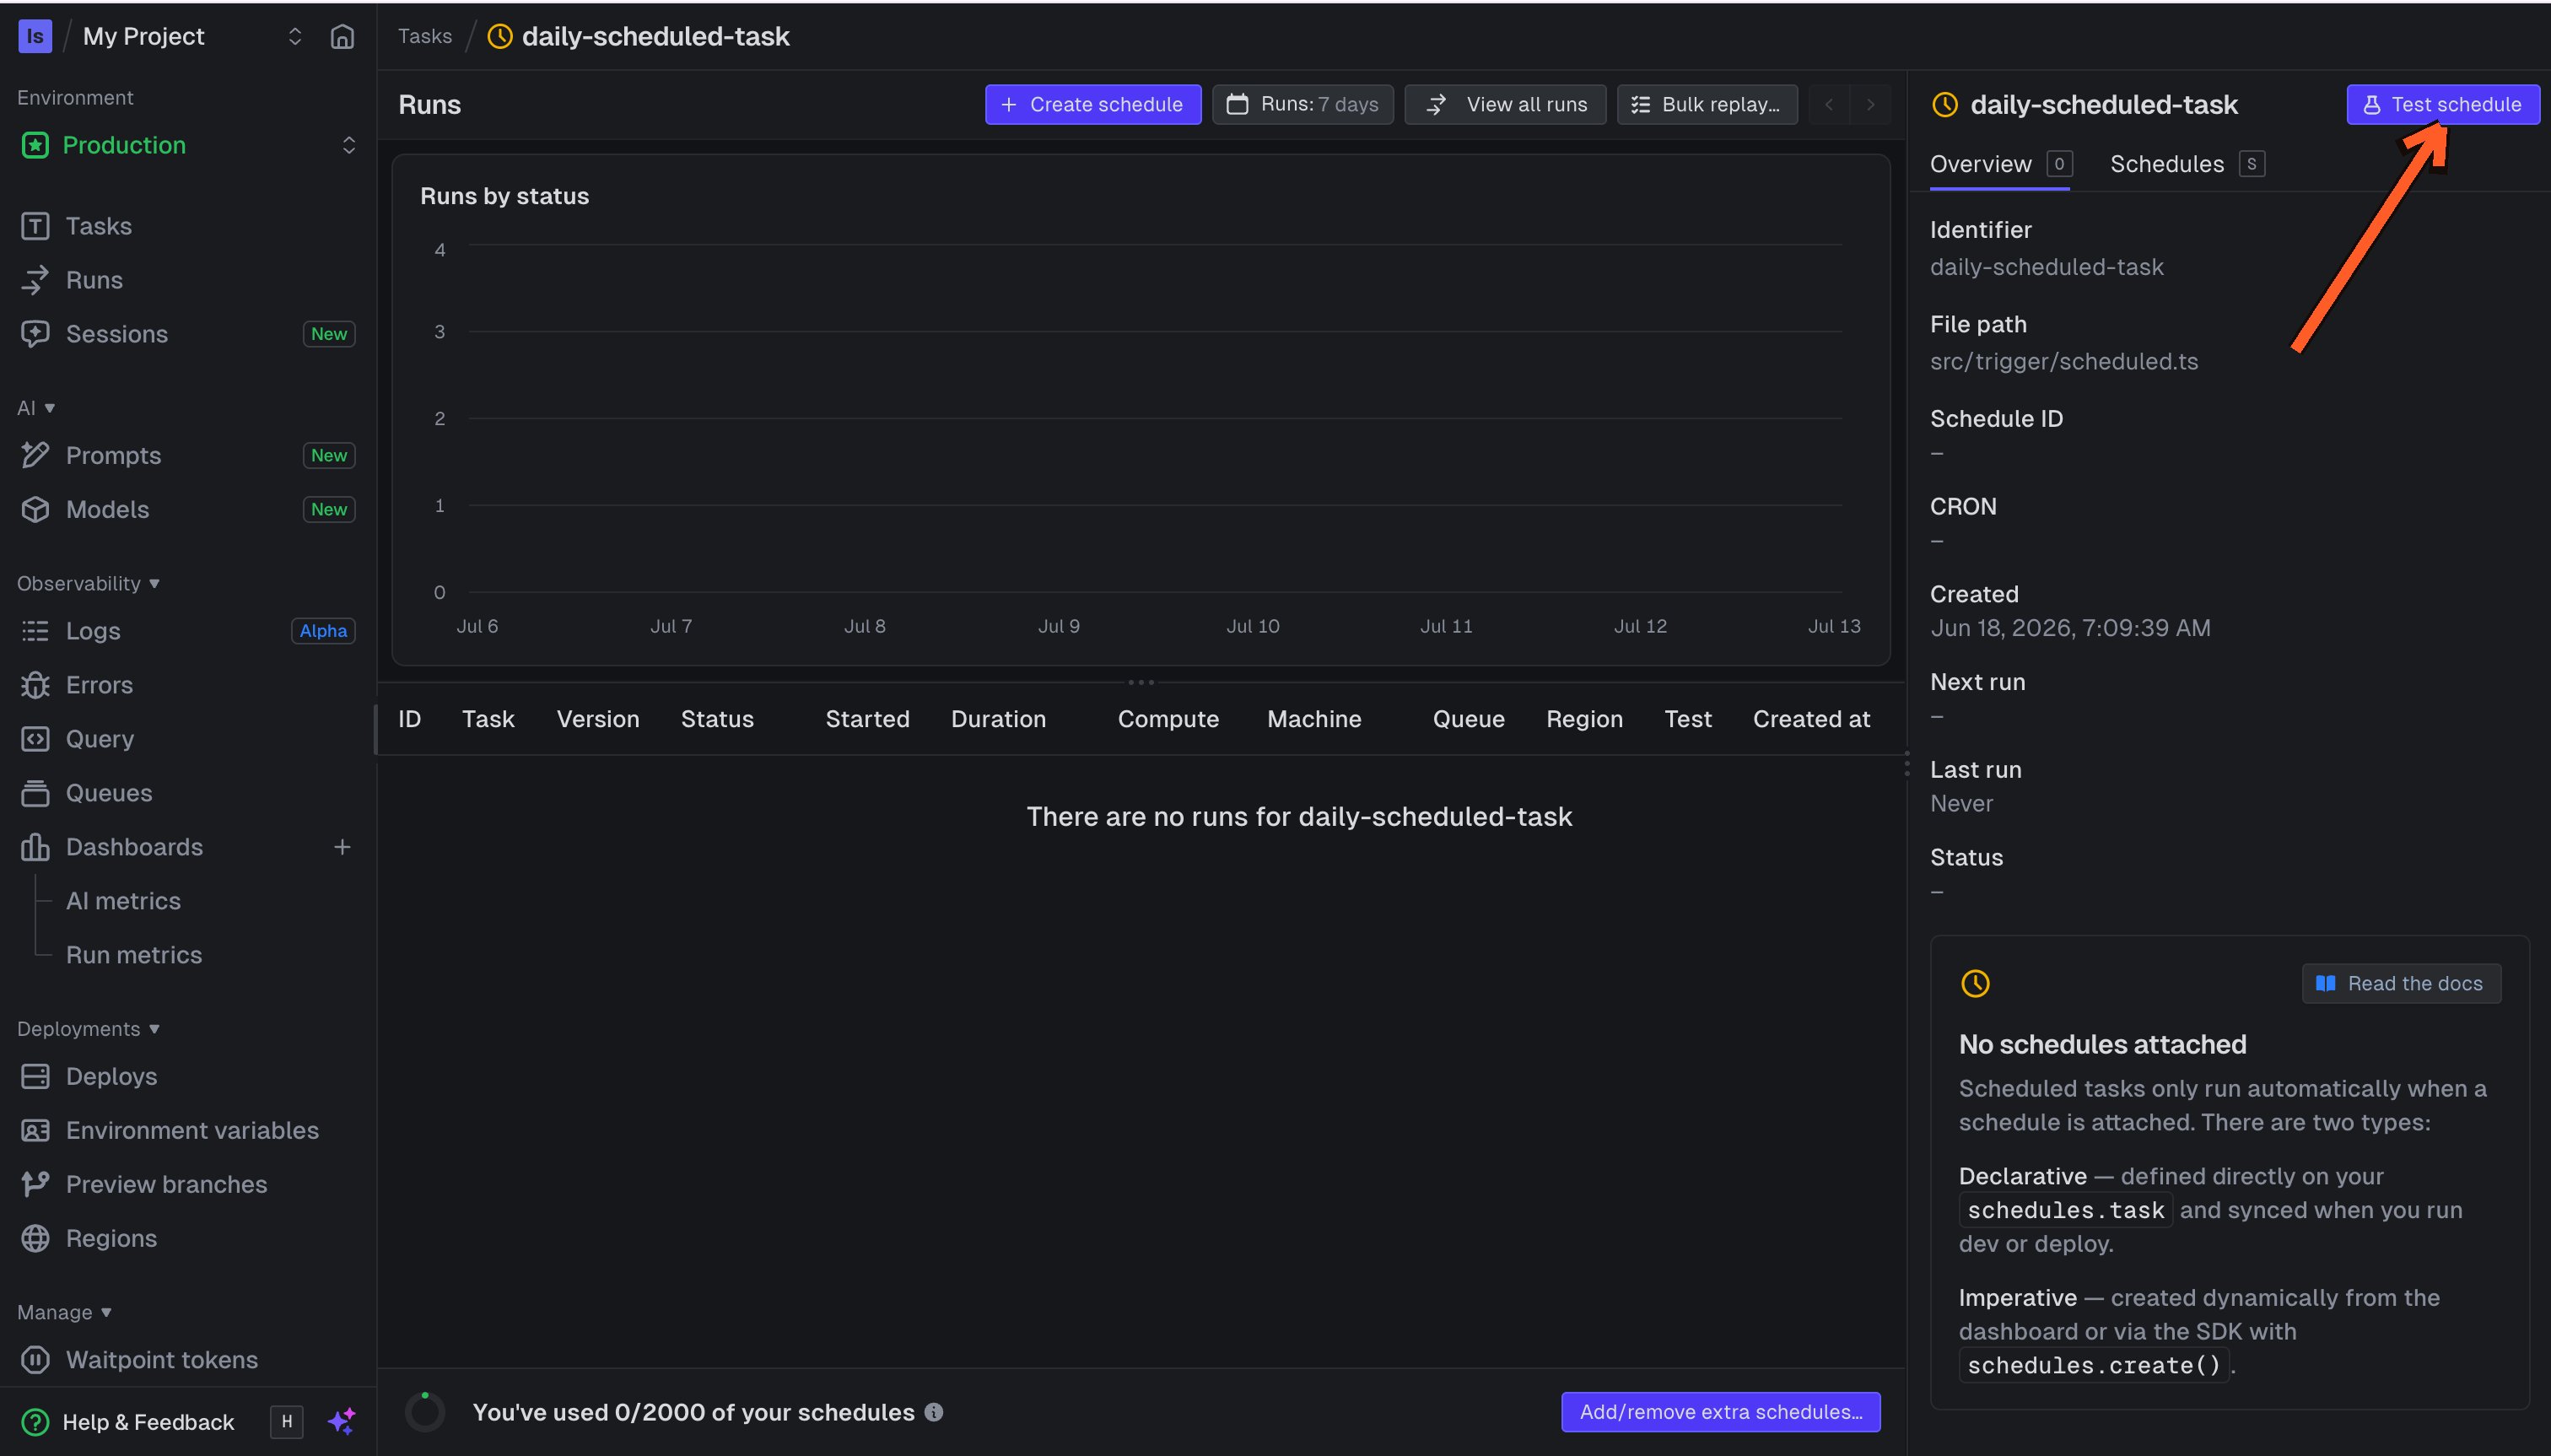Click the clock icon in the breadcrumb
Screen dimensions: 2551x1456
(x=500, y=37)
